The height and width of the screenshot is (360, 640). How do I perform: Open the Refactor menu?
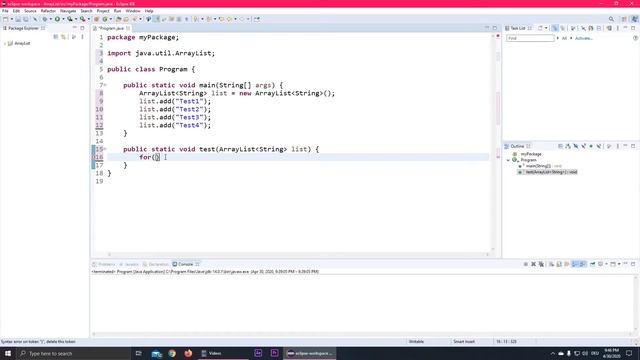[48, 11]
